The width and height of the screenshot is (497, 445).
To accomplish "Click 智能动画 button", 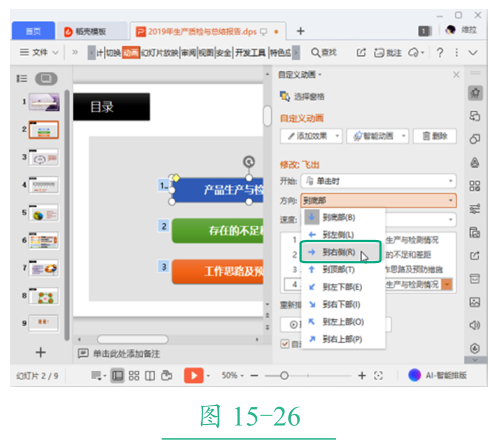I will point(377,136).
